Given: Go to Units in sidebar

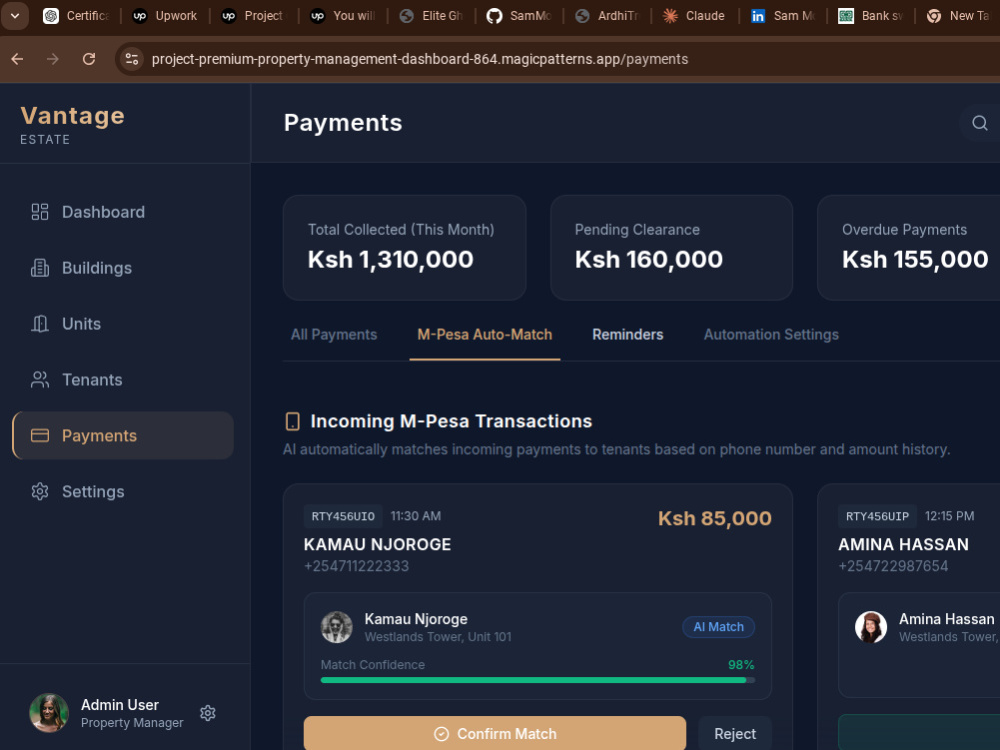Looking at the screenshot, I should click(x=82, y=324).
